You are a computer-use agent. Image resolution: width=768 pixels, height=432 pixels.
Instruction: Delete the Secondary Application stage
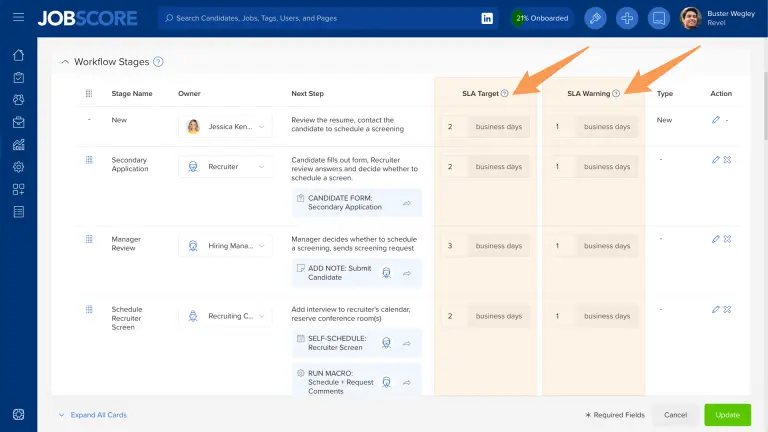(727, 160)
